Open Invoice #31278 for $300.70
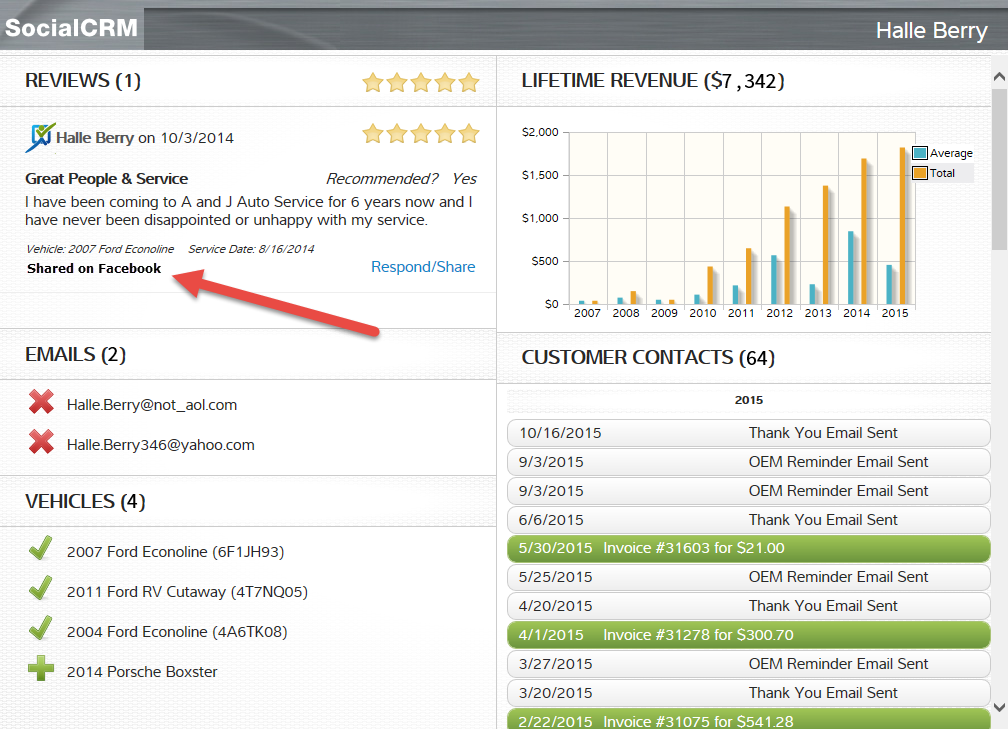 748,635
